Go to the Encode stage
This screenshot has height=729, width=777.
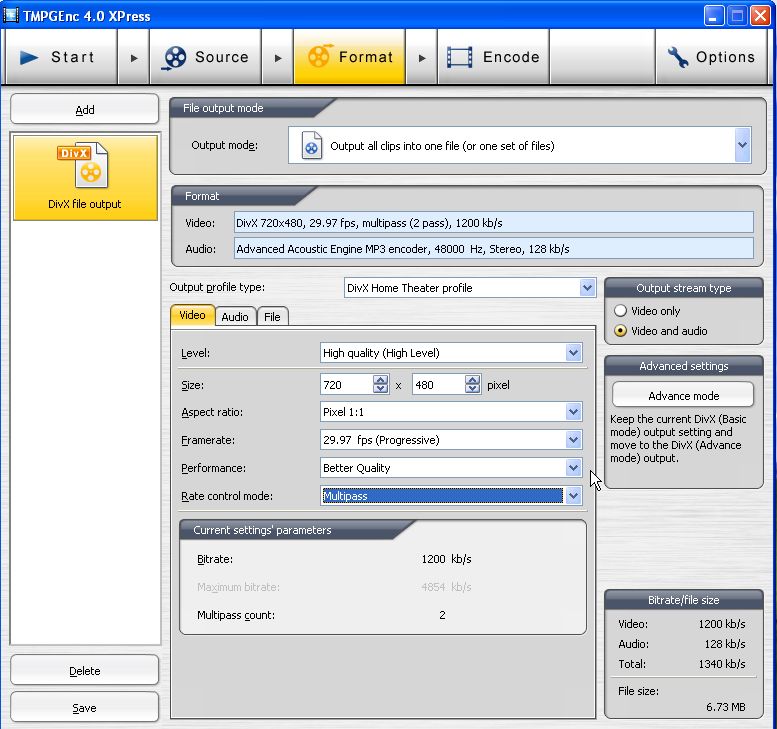click(494, 57)
